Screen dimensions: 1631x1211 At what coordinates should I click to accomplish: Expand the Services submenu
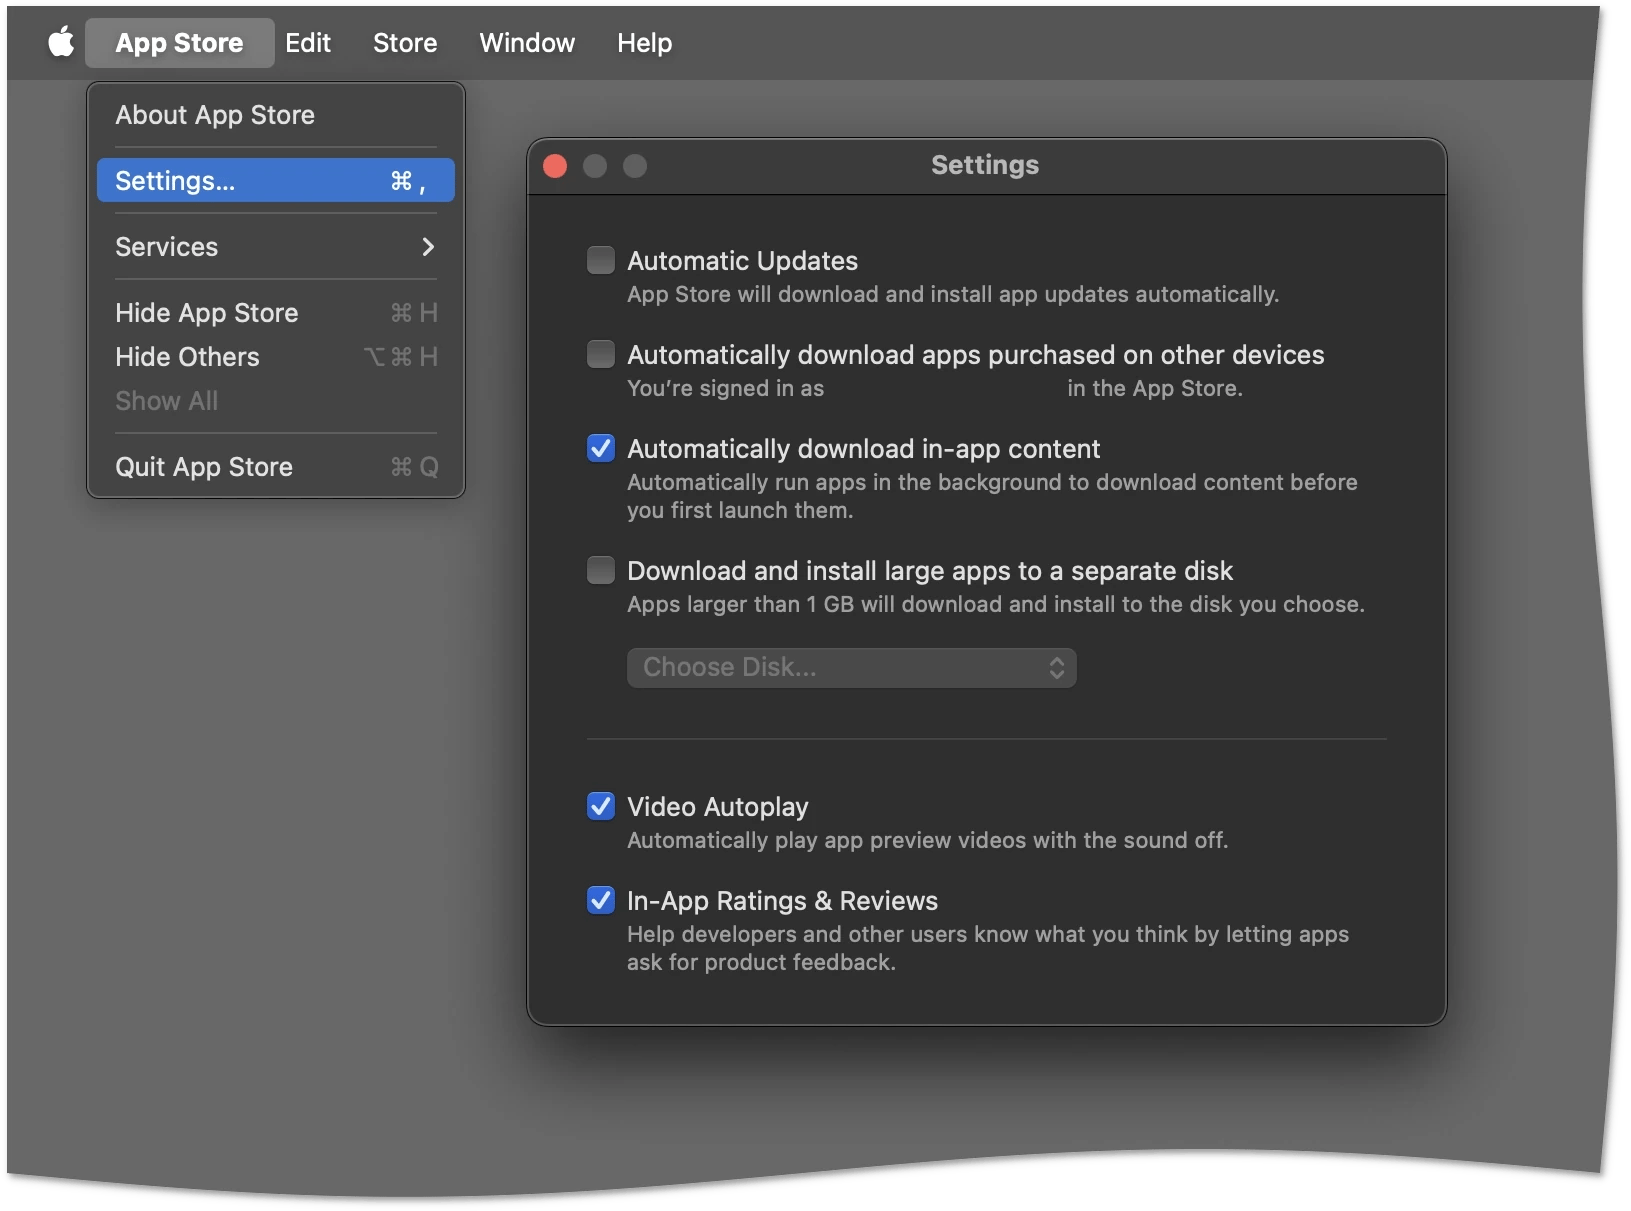[x=276, y=247]
